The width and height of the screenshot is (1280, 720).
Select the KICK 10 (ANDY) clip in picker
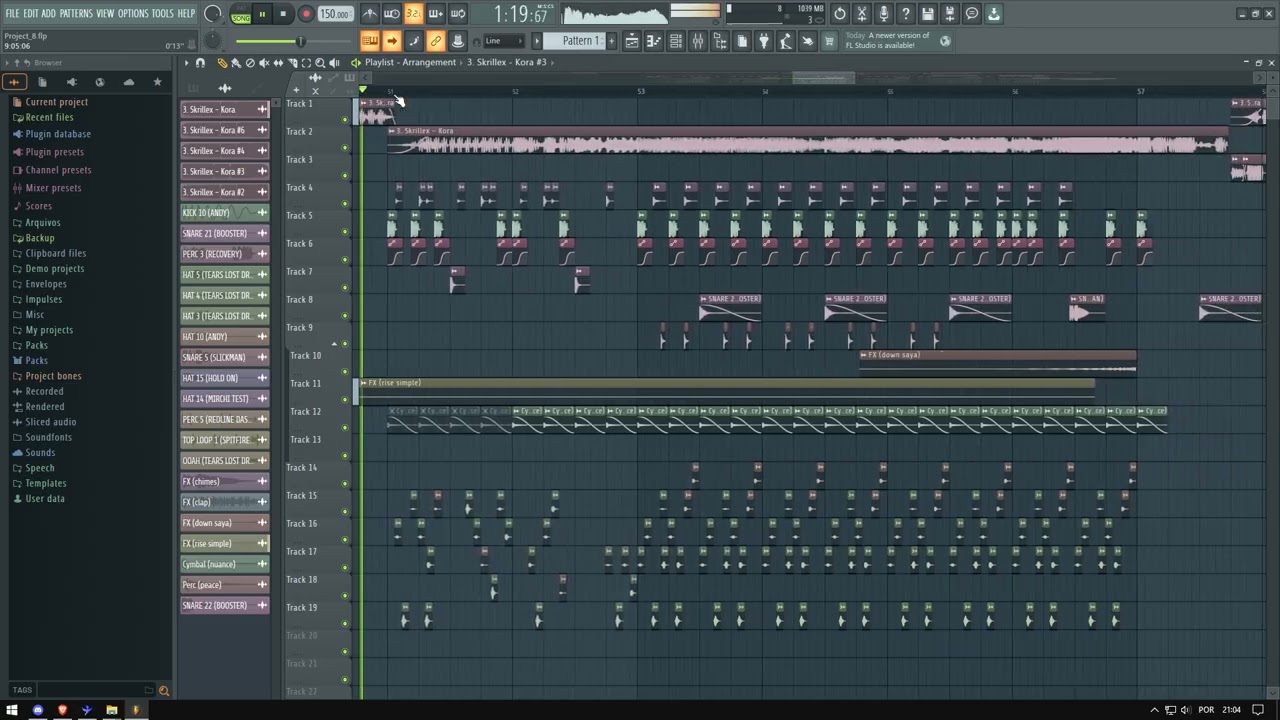pos(224,213)
